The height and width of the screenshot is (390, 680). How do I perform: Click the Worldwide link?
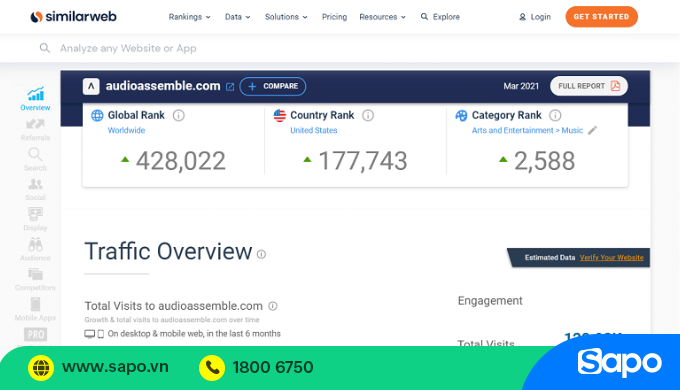(x=126, y=130)
